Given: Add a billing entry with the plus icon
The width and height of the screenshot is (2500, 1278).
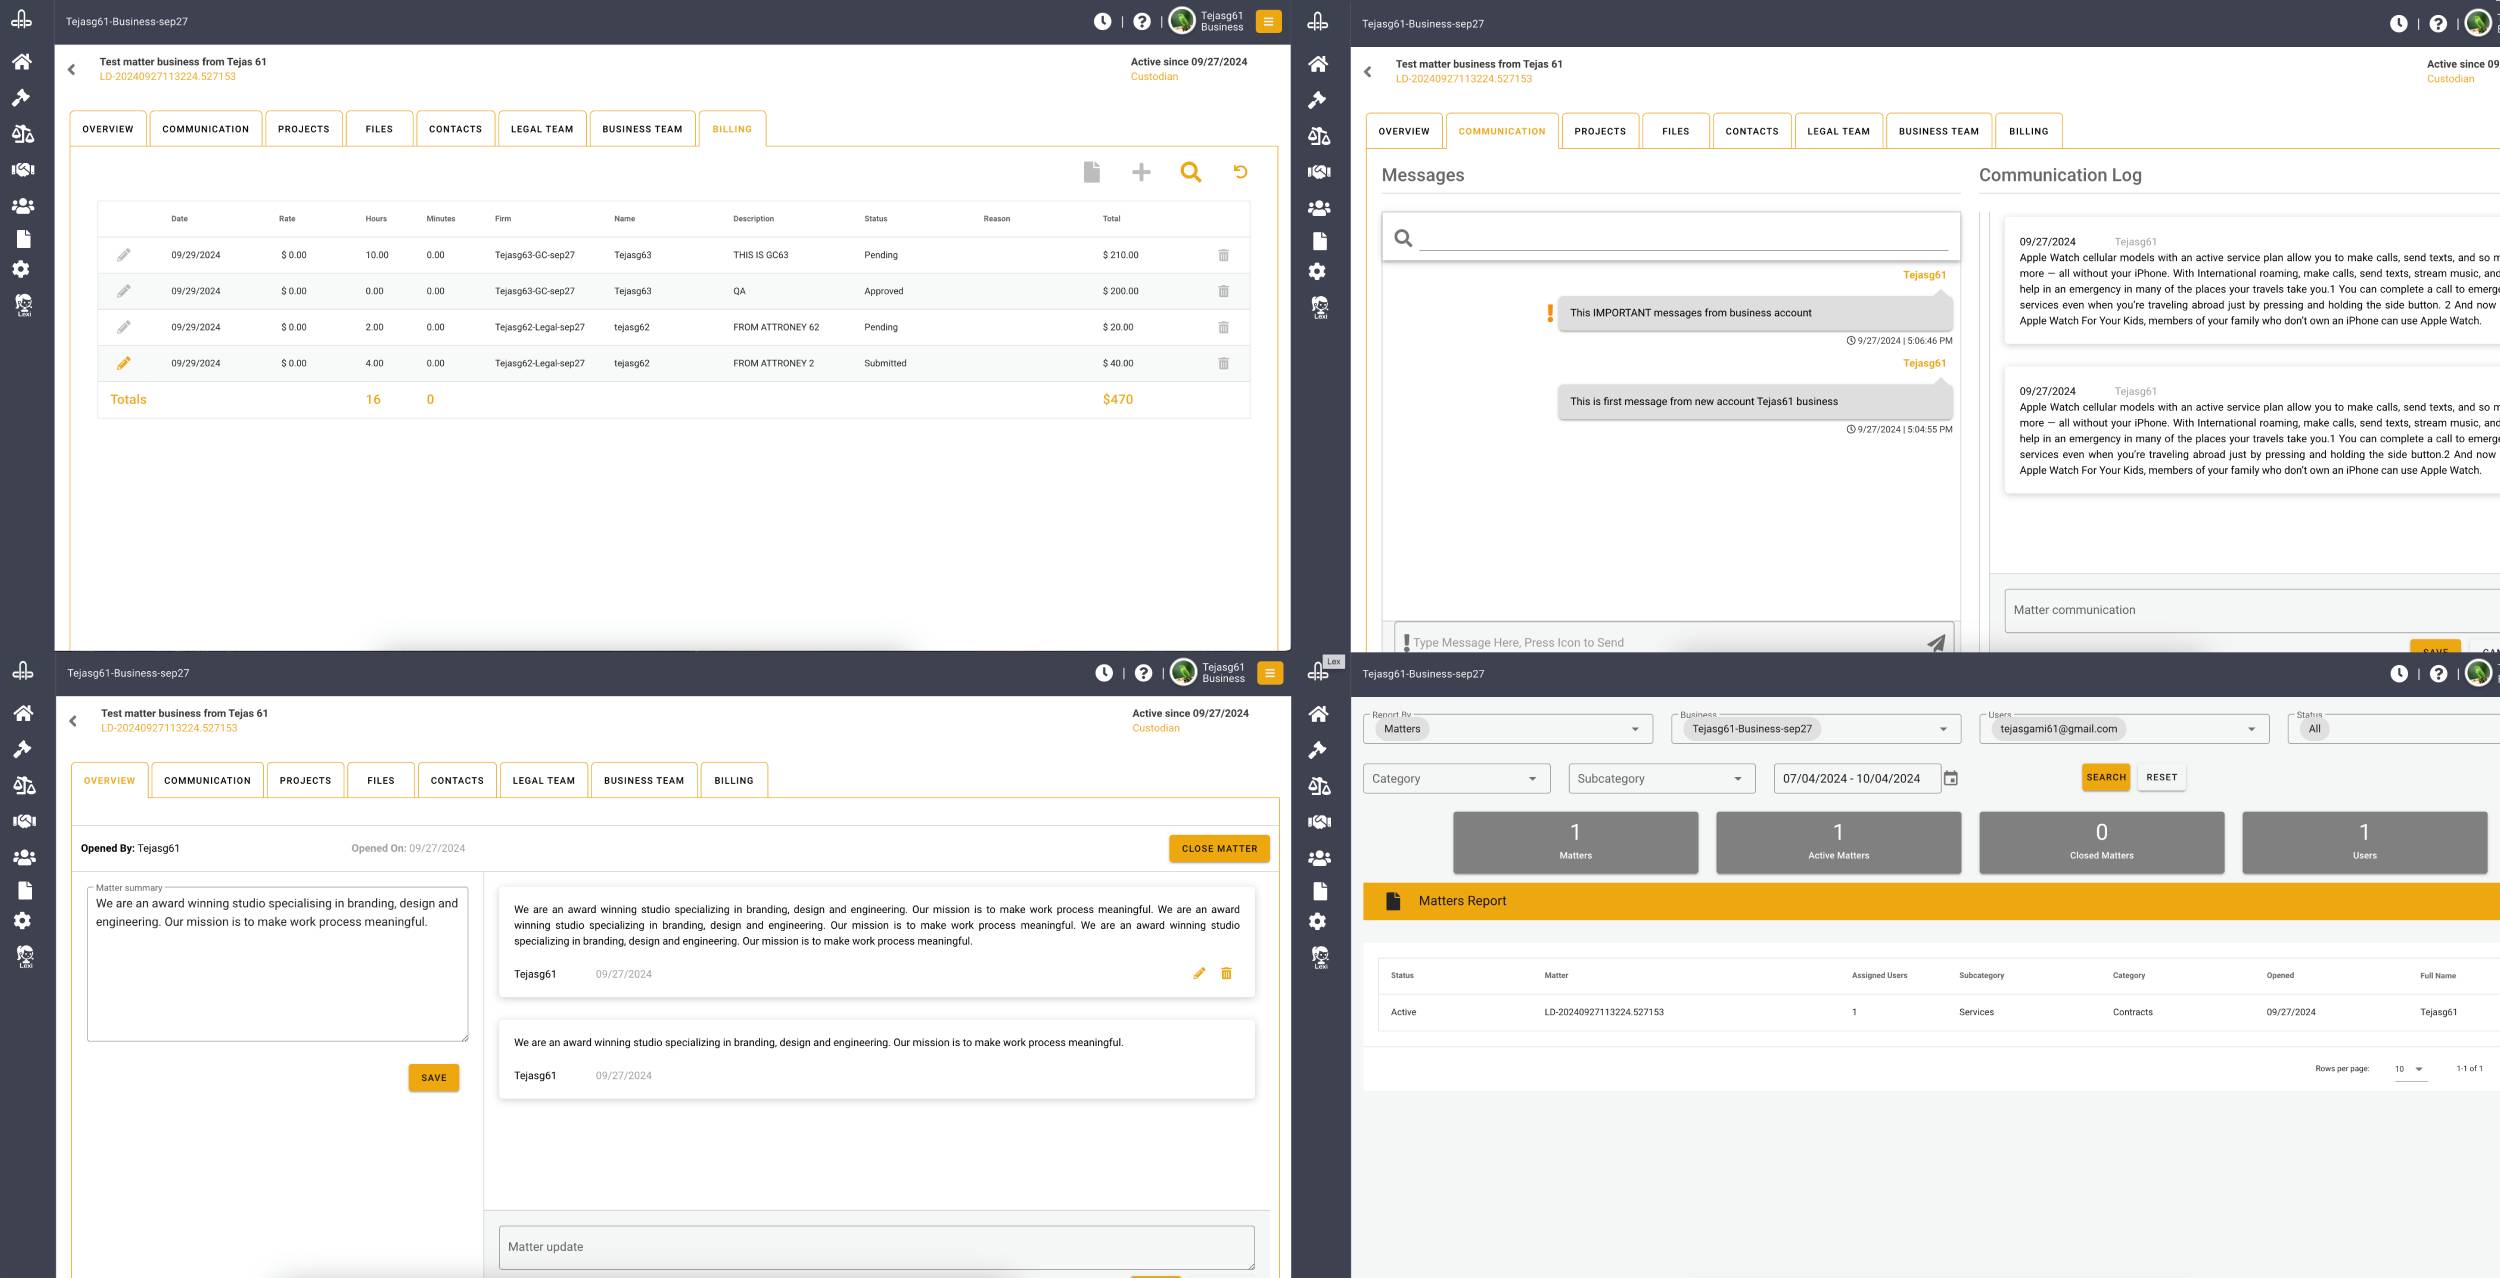Looking at the screenshot, I should pyautogui.click(x=1141, y=172).
